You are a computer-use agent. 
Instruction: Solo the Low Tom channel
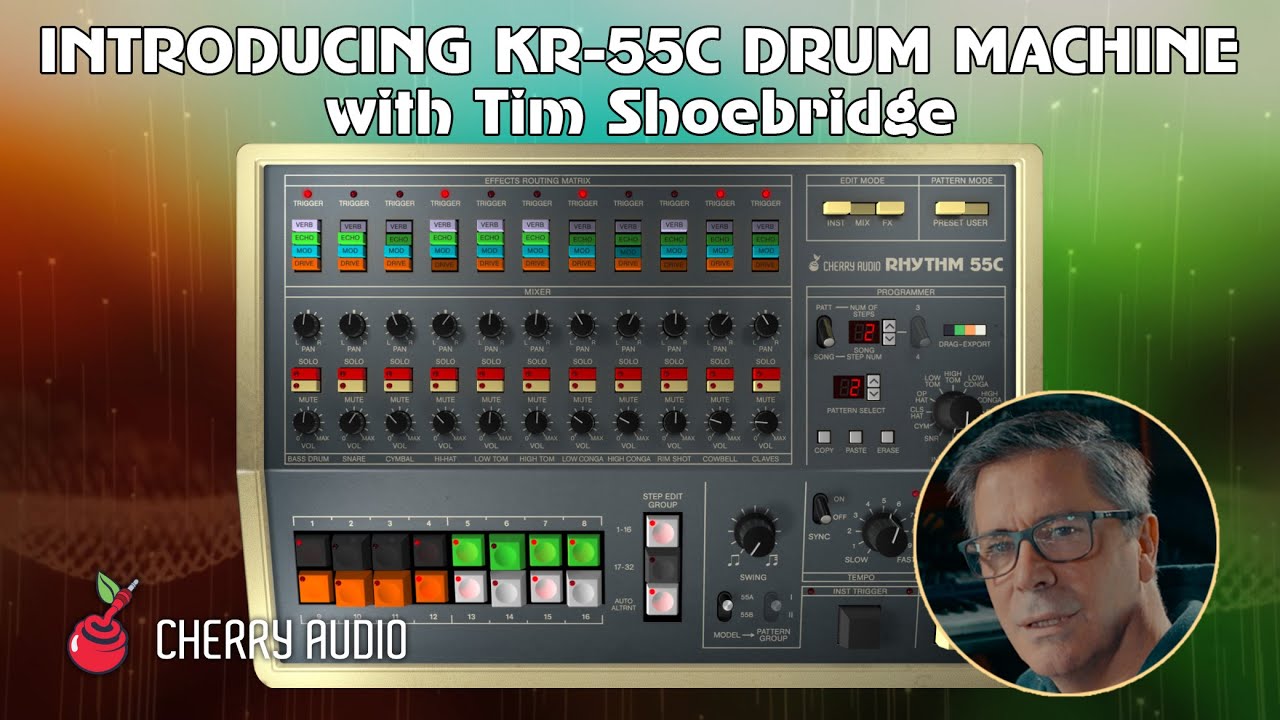pos(490,374)
